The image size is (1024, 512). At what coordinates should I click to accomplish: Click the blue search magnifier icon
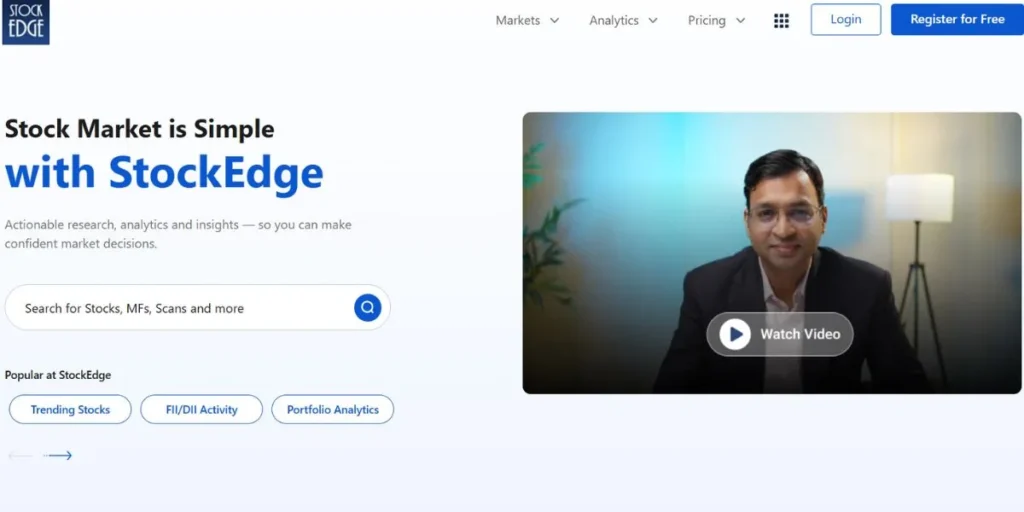click(368, 308)
